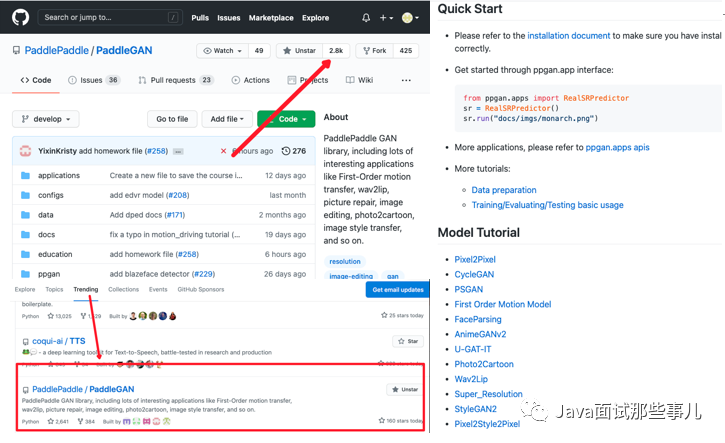Expand the develop branch dropdown

coord(46,119)
